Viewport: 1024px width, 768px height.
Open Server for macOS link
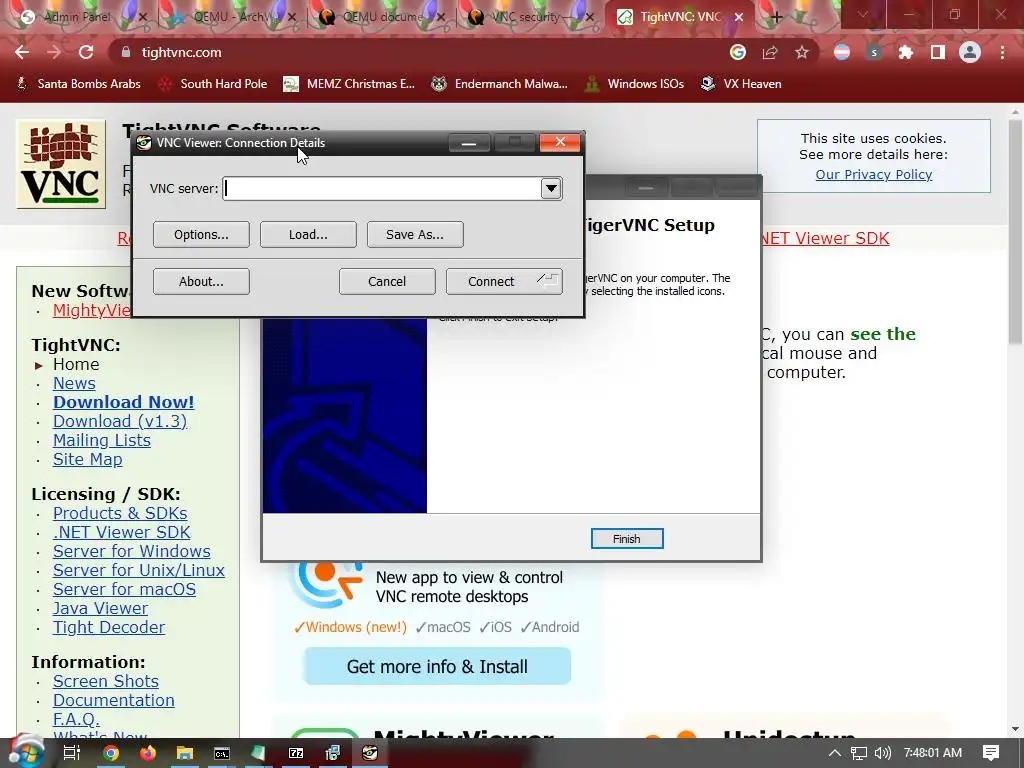click(124, 589)
